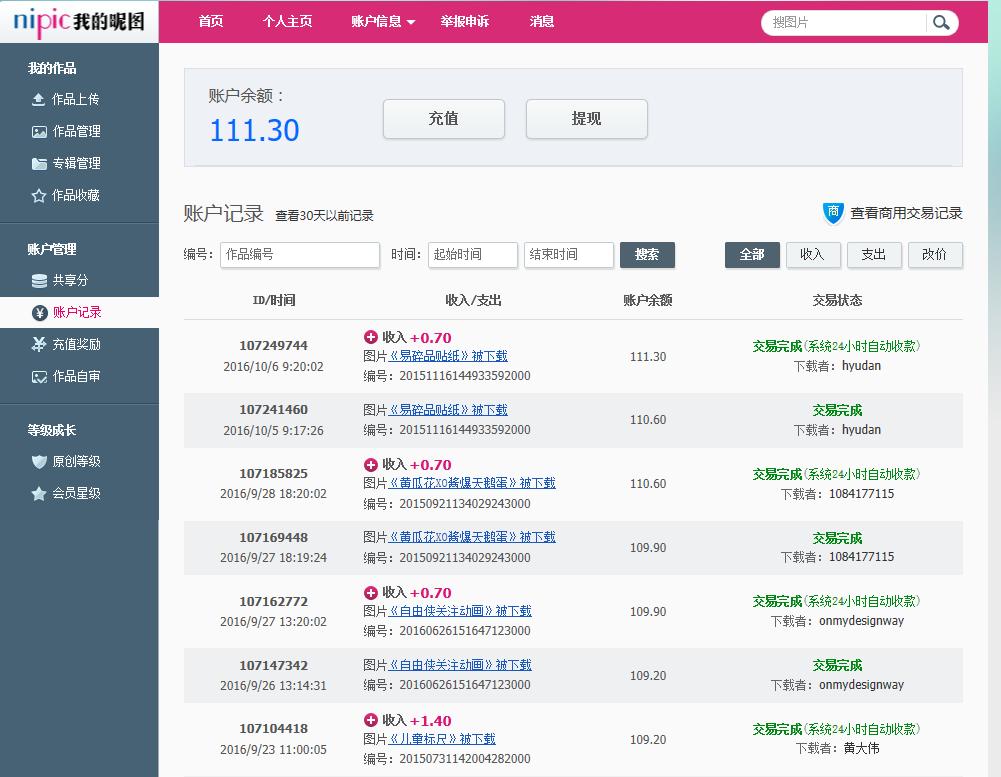Image resolution: width=1001 pixels, height=777 pixels.
Task: Expand the 账户信息 dropdown menu
Action: [383, 21]
